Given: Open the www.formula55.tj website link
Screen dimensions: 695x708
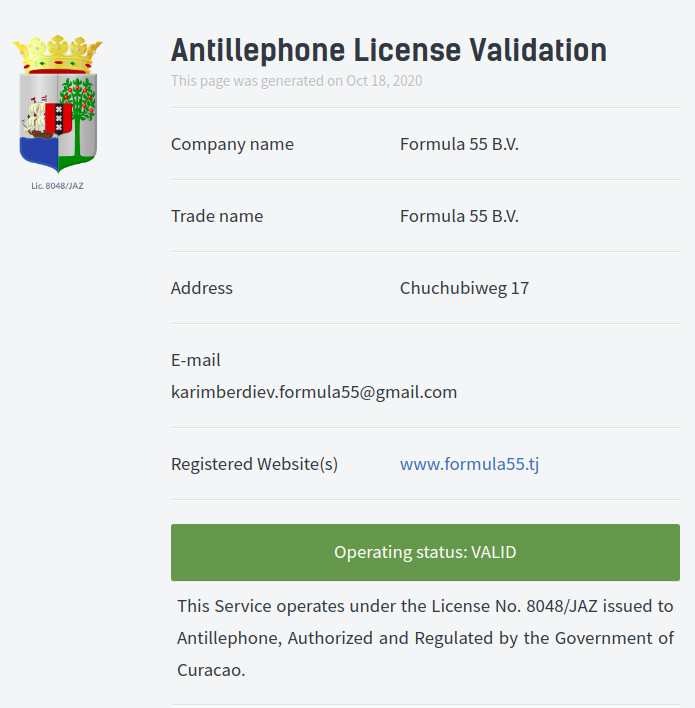Looking at the screenshot, I should coord(469,464).
